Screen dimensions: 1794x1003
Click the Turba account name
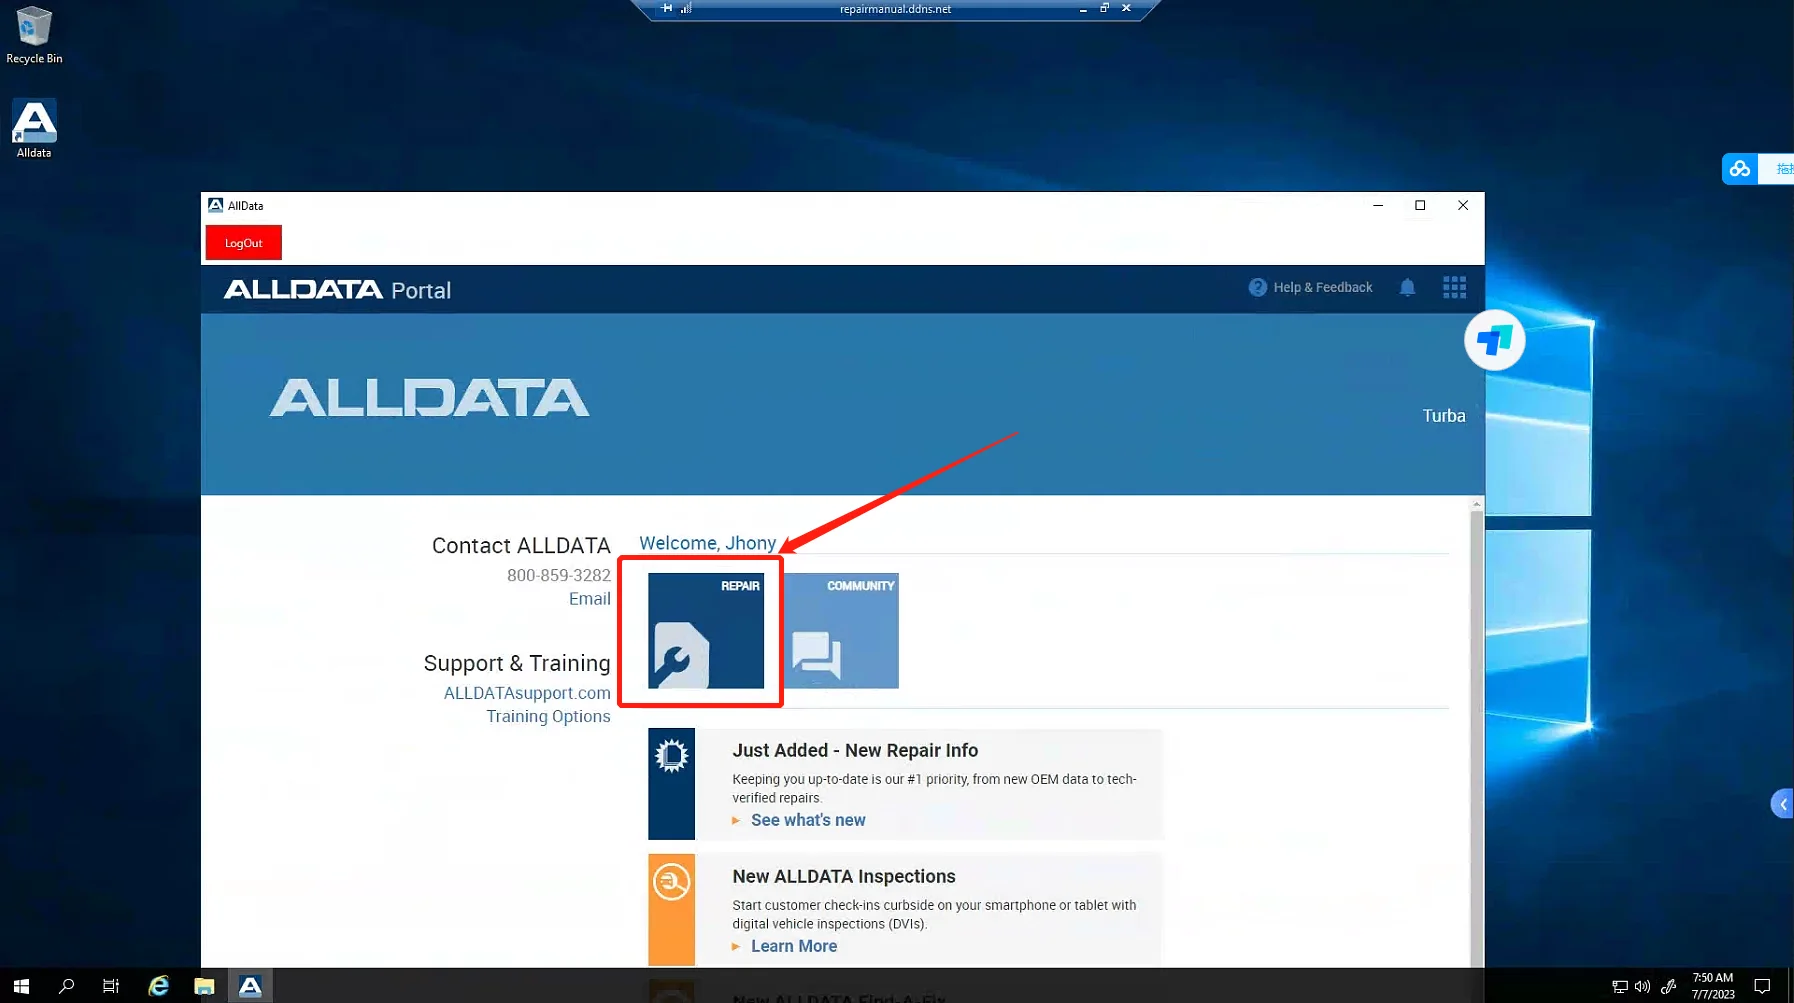click(x=1444, y=416)
